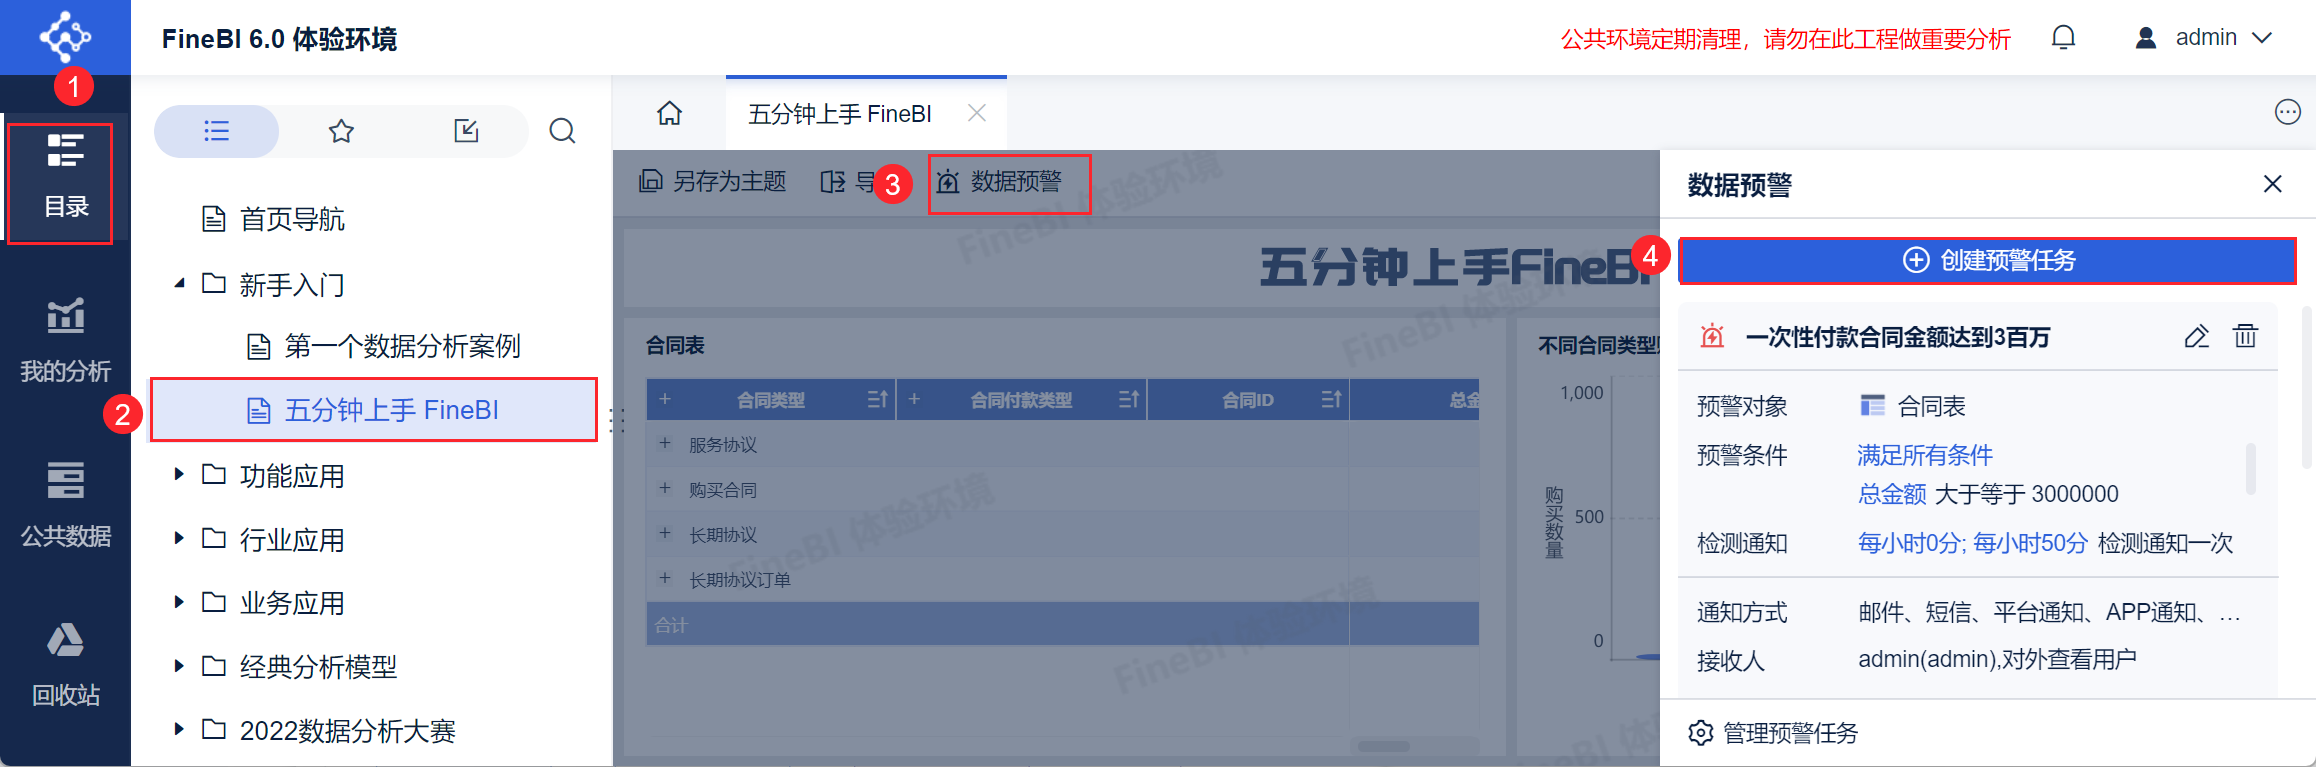Click 总金额 condition field link
Image resolution: width=2316 pixels, height=767 pixels.
tap(1892, 494)
